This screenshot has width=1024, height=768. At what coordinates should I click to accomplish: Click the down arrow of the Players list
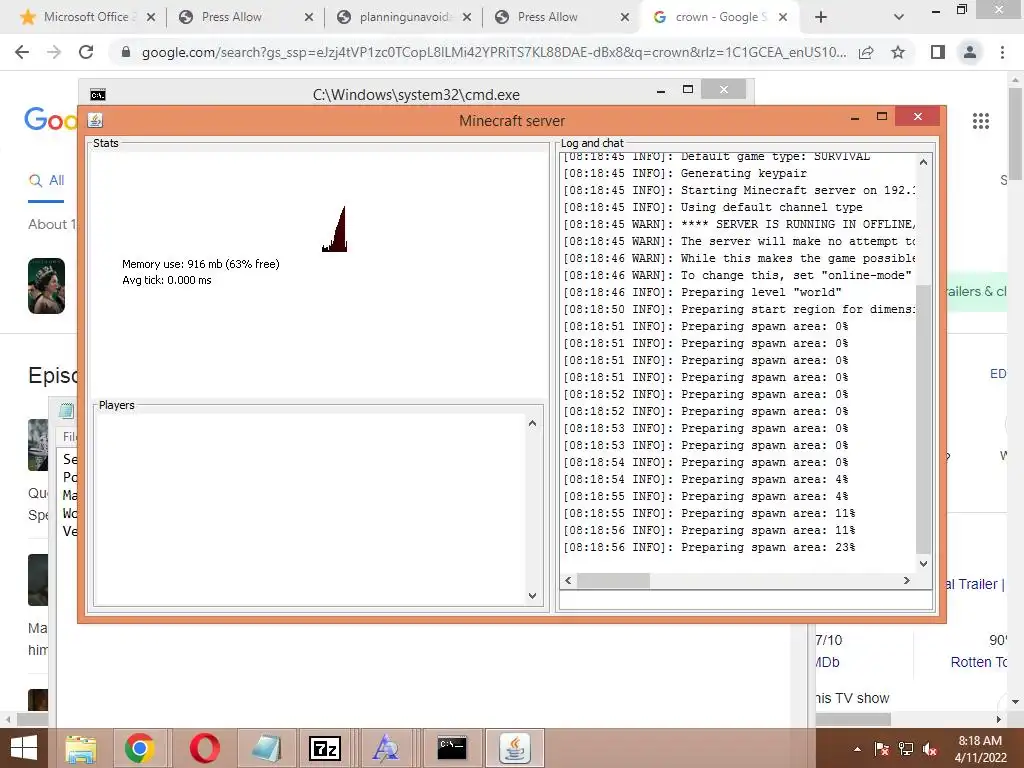pos(532,596)
